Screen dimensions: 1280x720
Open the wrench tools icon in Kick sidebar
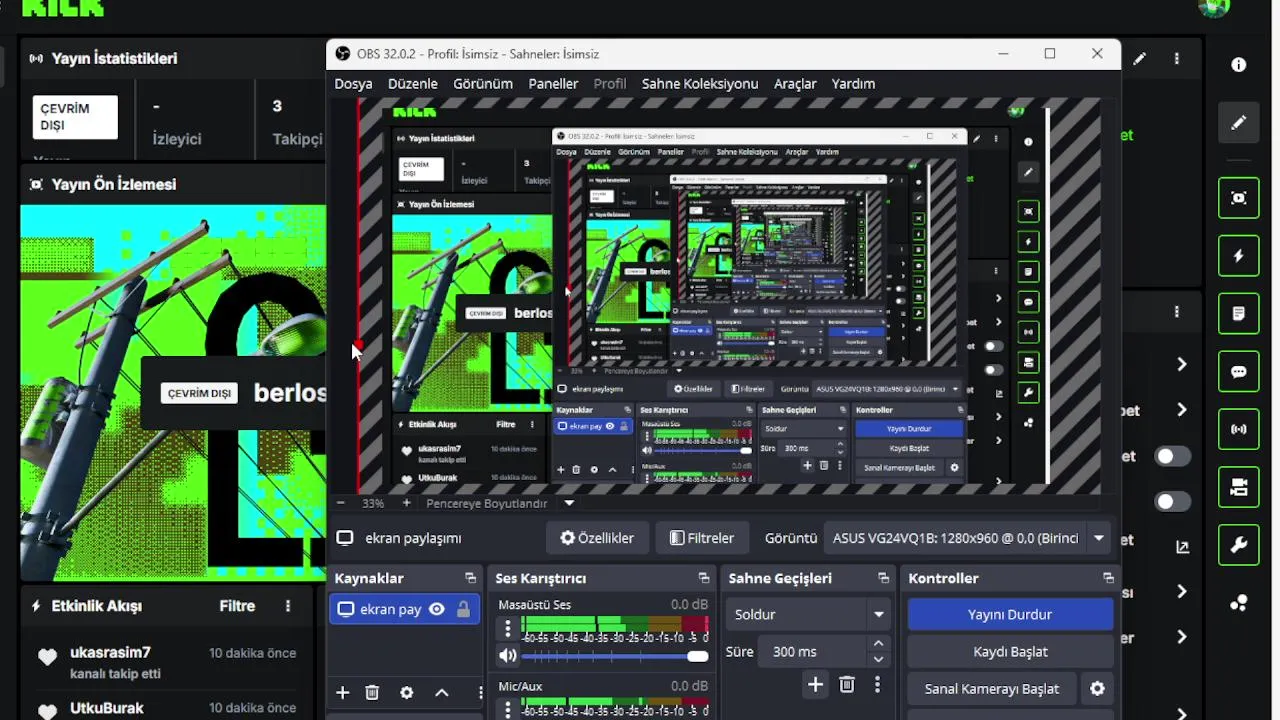pos(1239,545)
